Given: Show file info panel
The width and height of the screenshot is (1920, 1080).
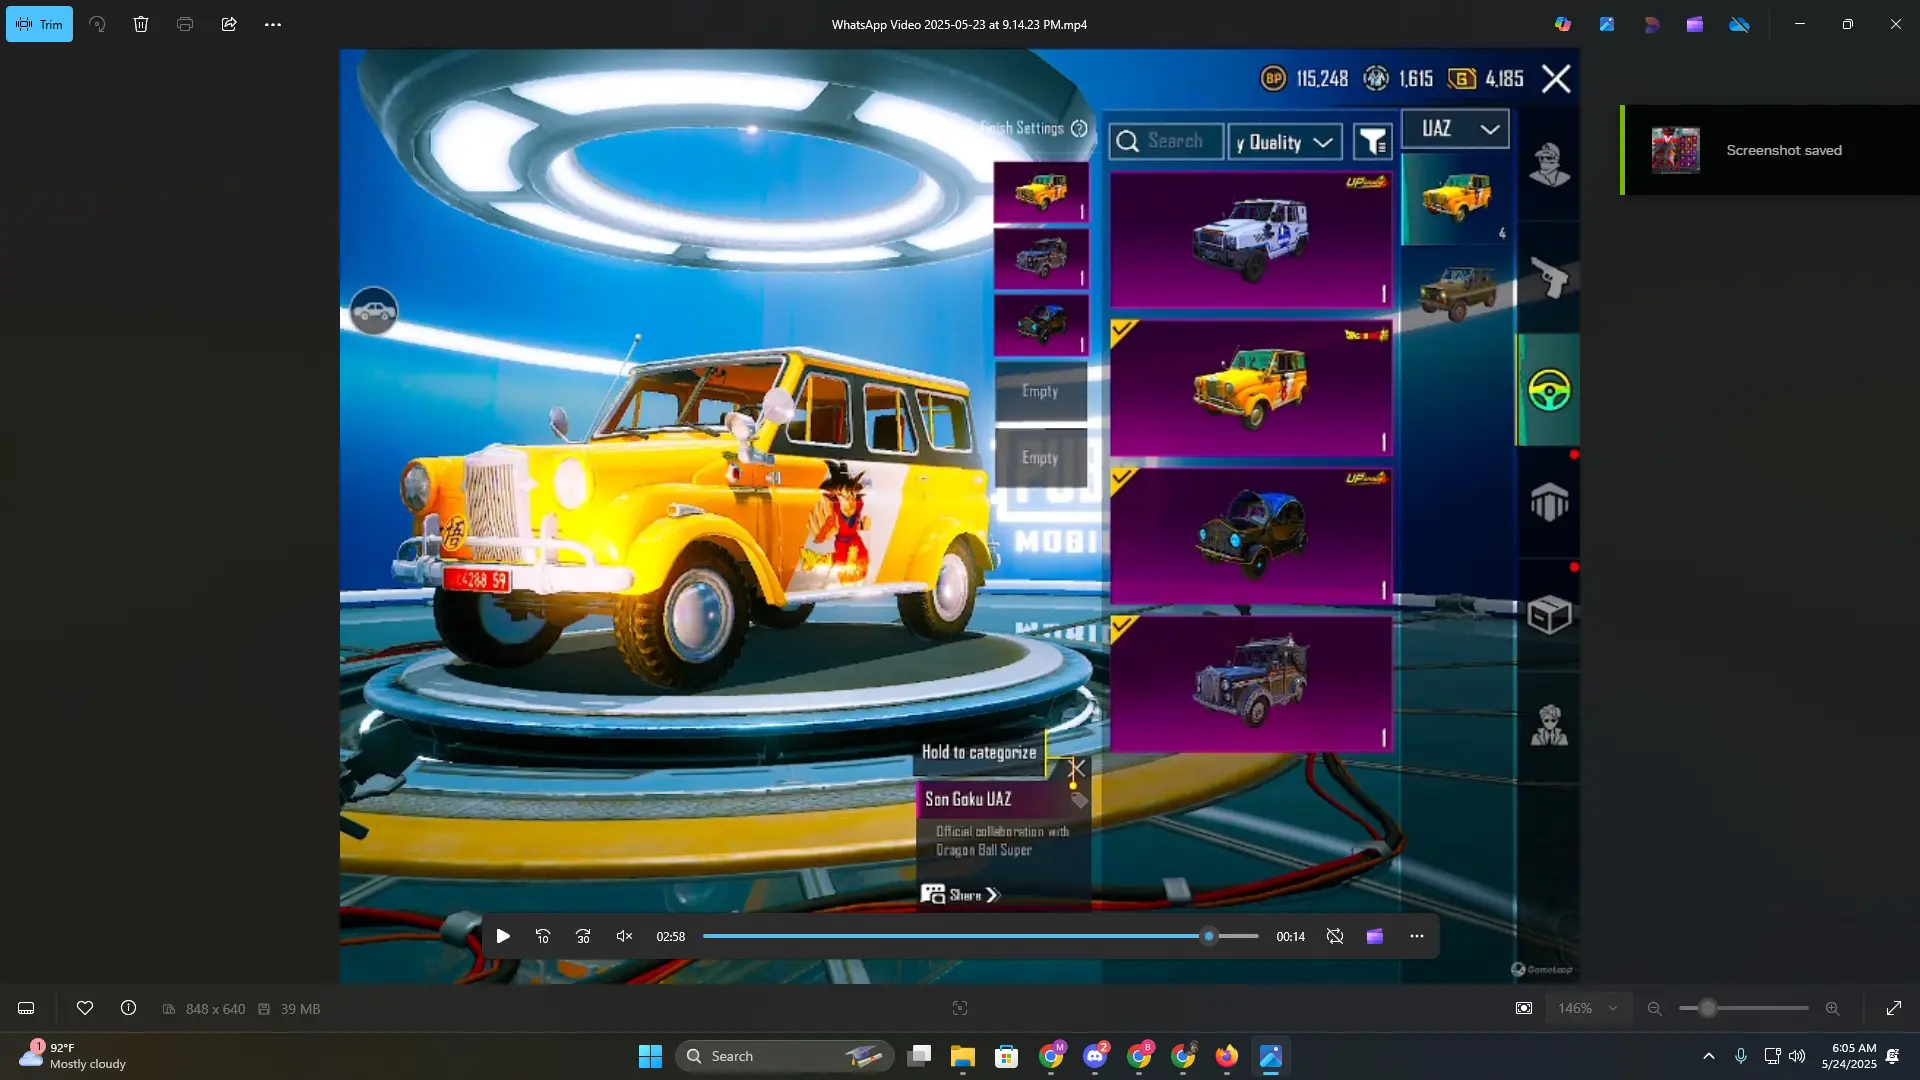Looking at the screenshot, I should pos(129,1008).
